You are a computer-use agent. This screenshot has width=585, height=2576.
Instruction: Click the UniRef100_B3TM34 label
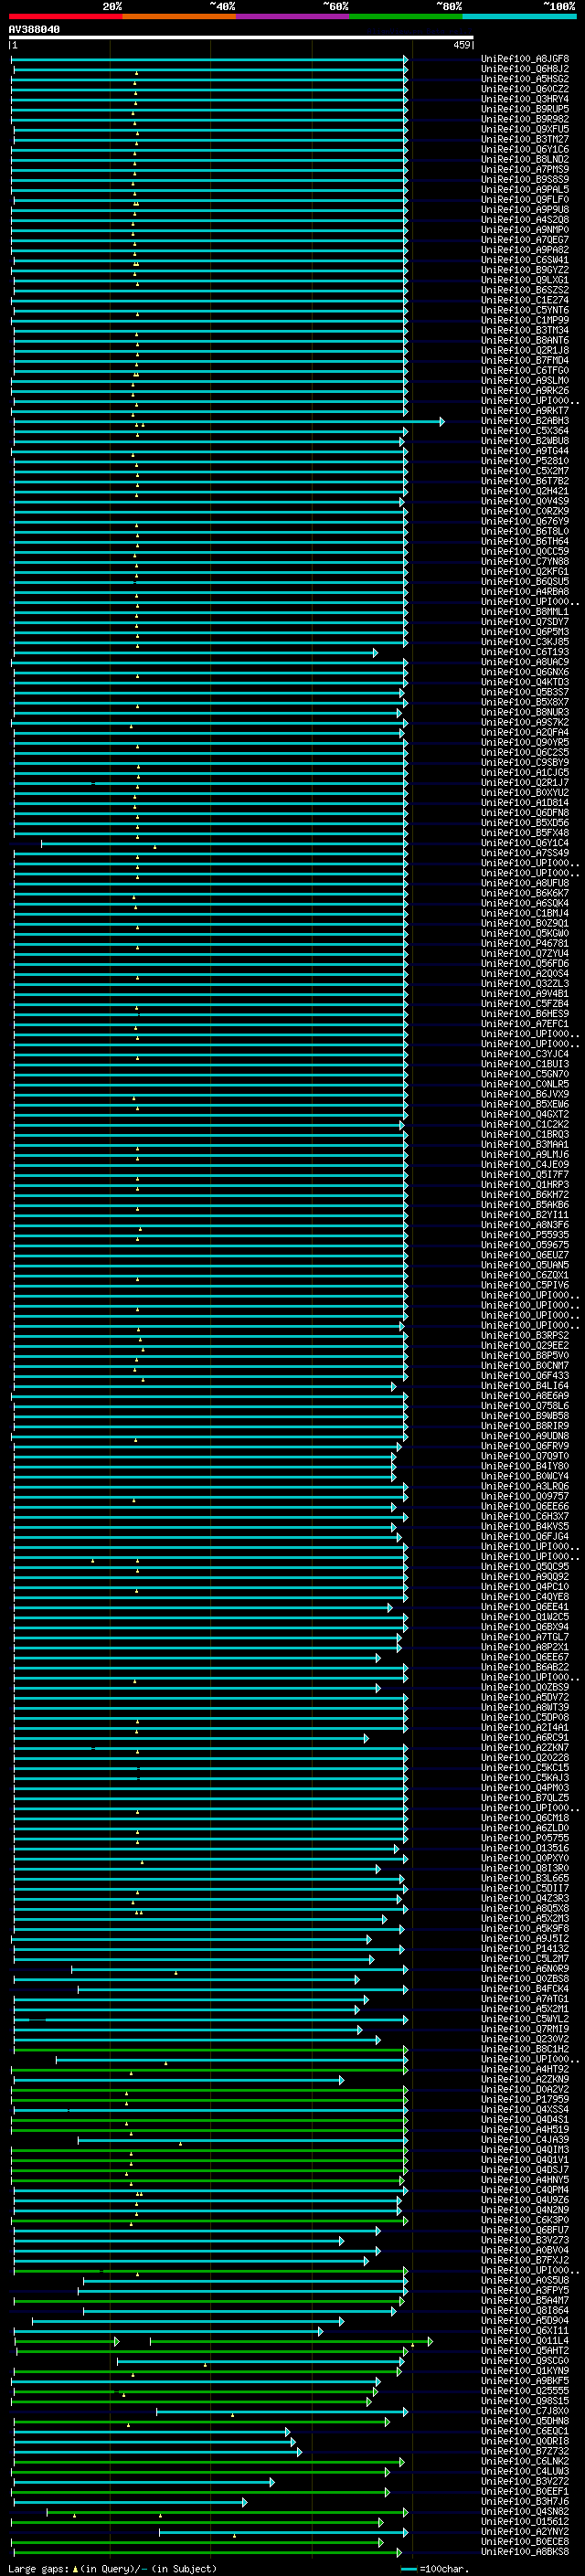(x=525, y=330)
